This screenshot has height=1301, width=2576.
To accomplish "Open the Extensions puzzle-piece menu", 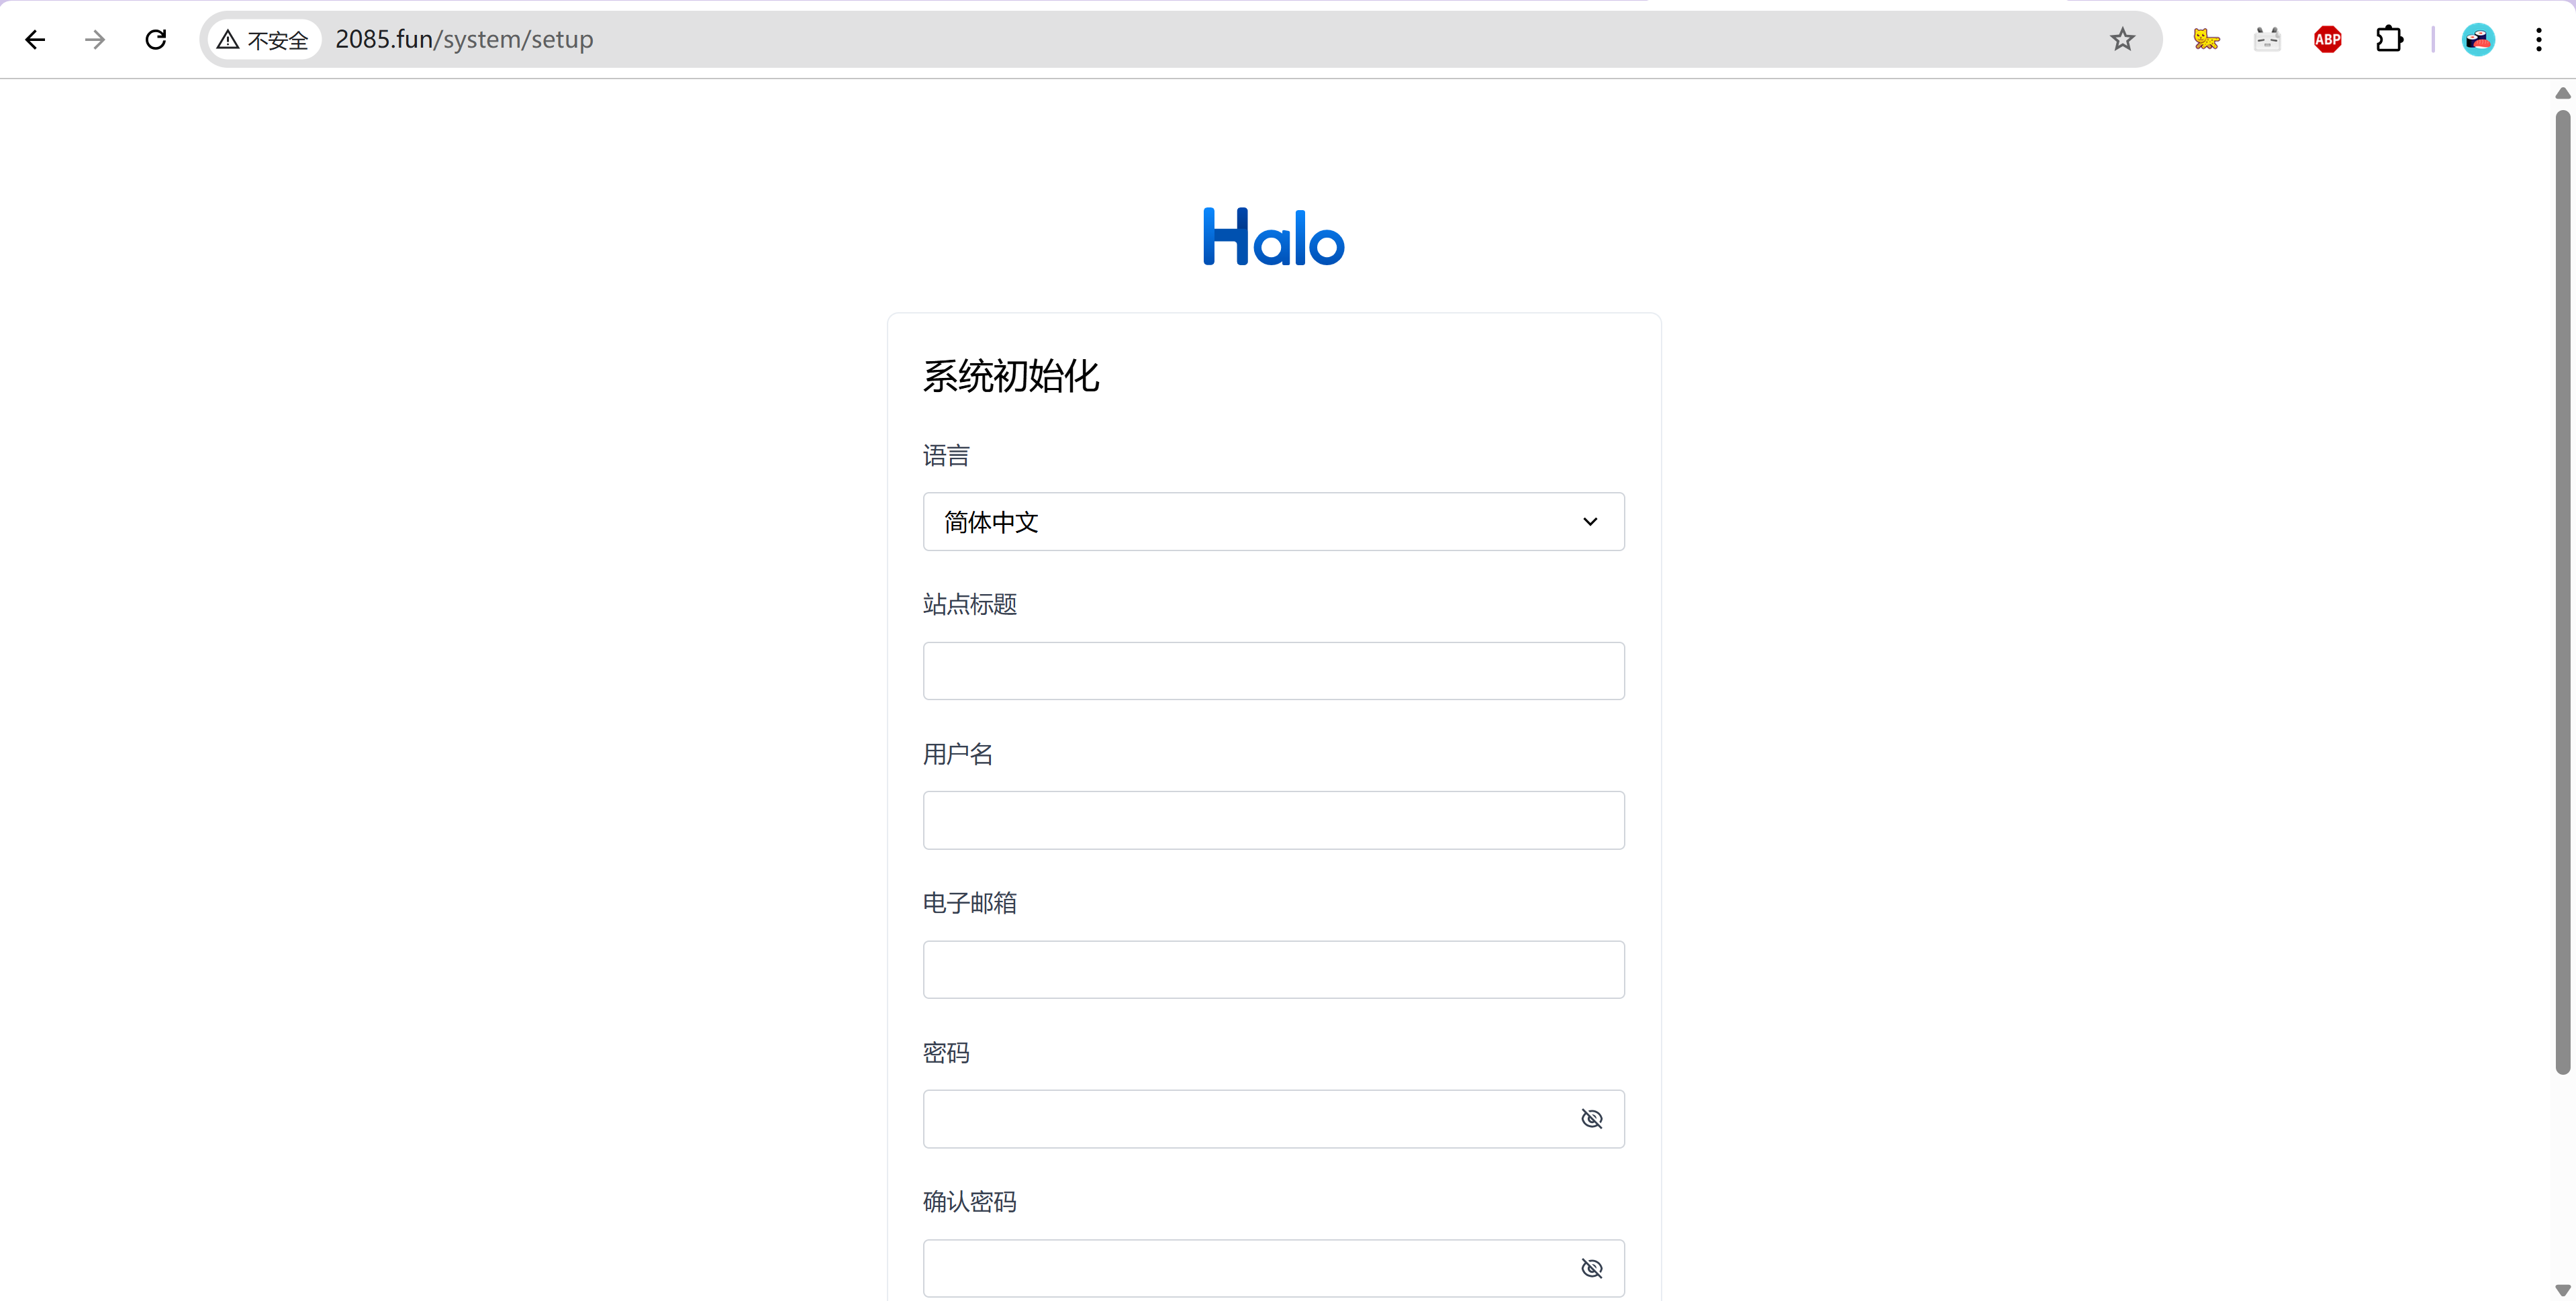I will tap(2389, 39).
